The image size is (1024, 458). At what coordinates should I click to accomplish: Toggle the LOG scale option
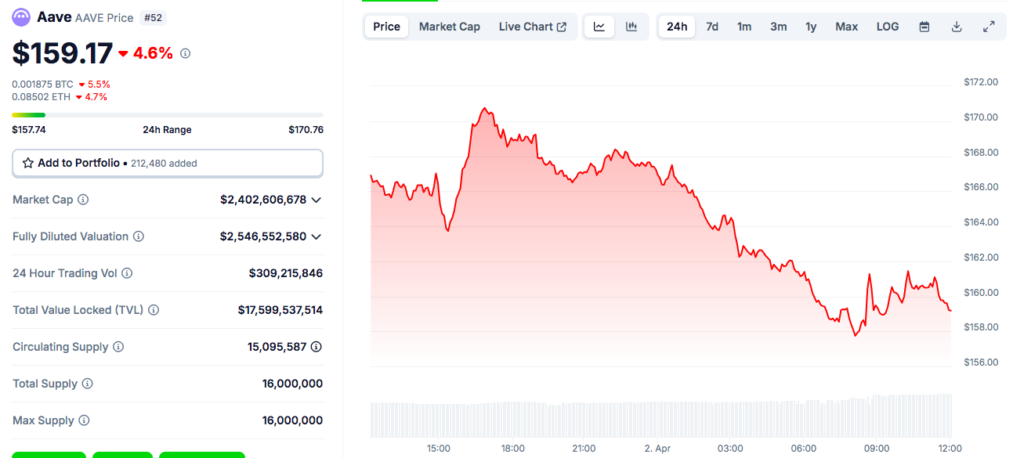click(887, 27)
